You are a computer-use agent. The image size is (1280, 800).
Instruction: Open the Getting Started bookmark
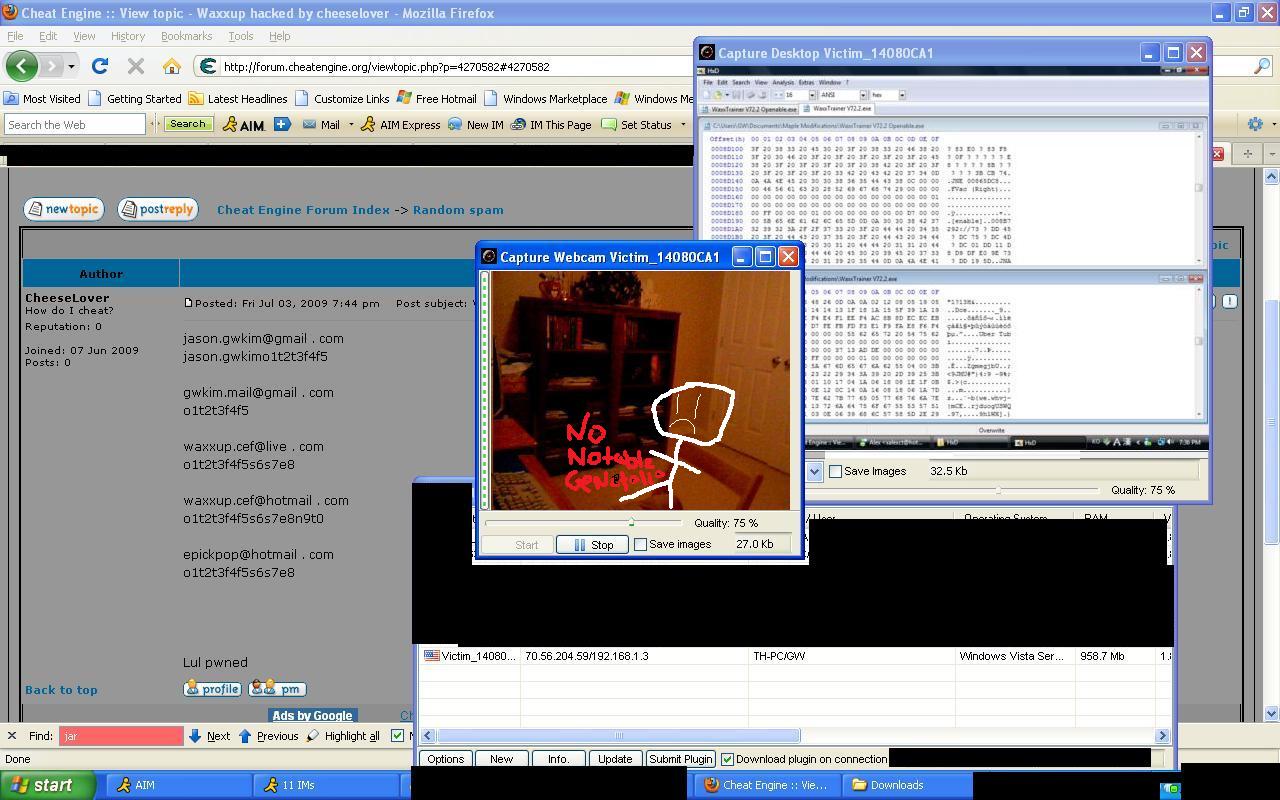pos(135,99)
